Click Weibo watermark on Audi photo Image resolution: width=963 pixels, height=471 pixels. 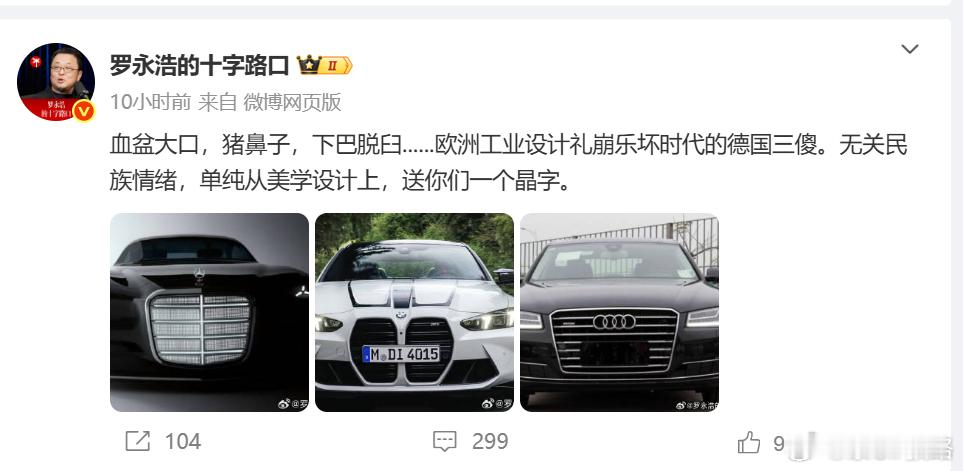coord(697,405)
